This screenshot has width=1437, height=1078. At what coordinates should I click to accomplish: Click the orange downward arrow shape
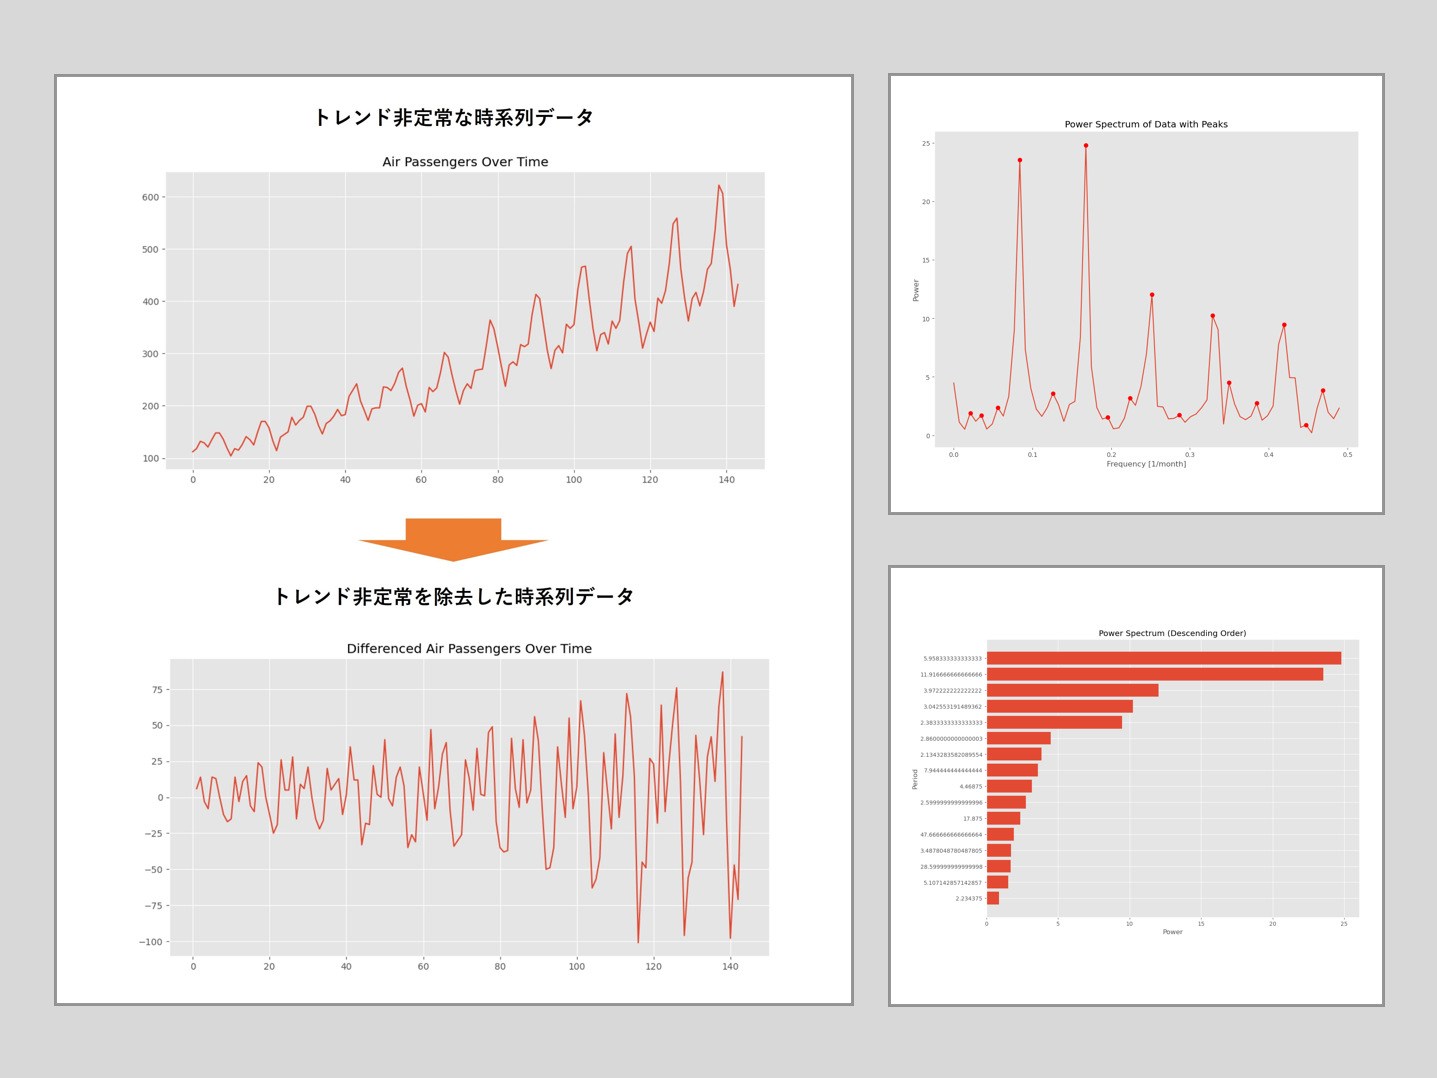[453, 538]
